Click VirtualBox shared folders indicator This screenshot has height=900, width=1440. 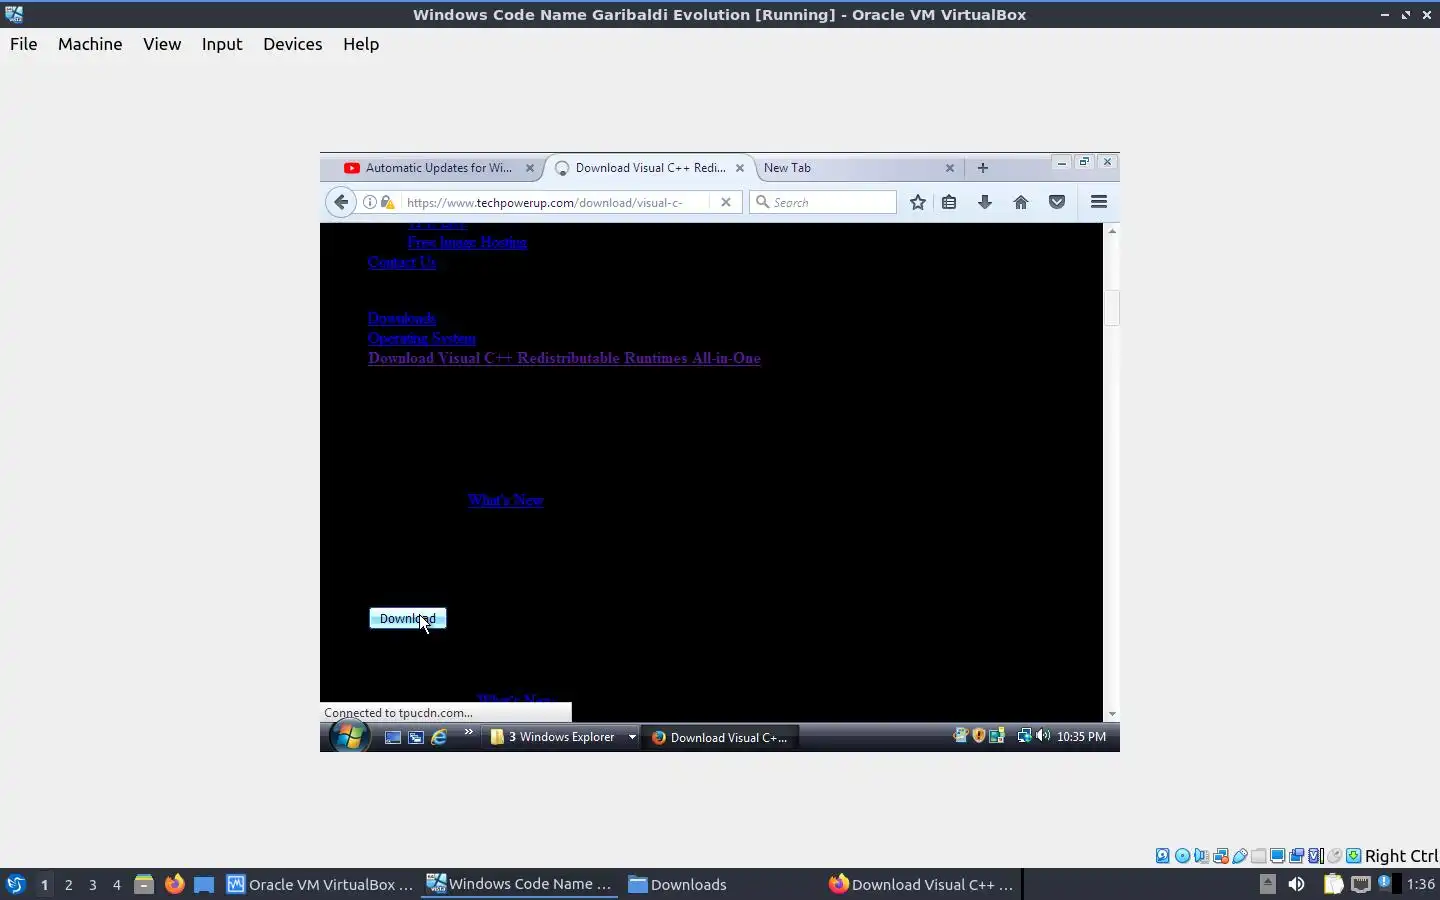(x=1258, y=856)
